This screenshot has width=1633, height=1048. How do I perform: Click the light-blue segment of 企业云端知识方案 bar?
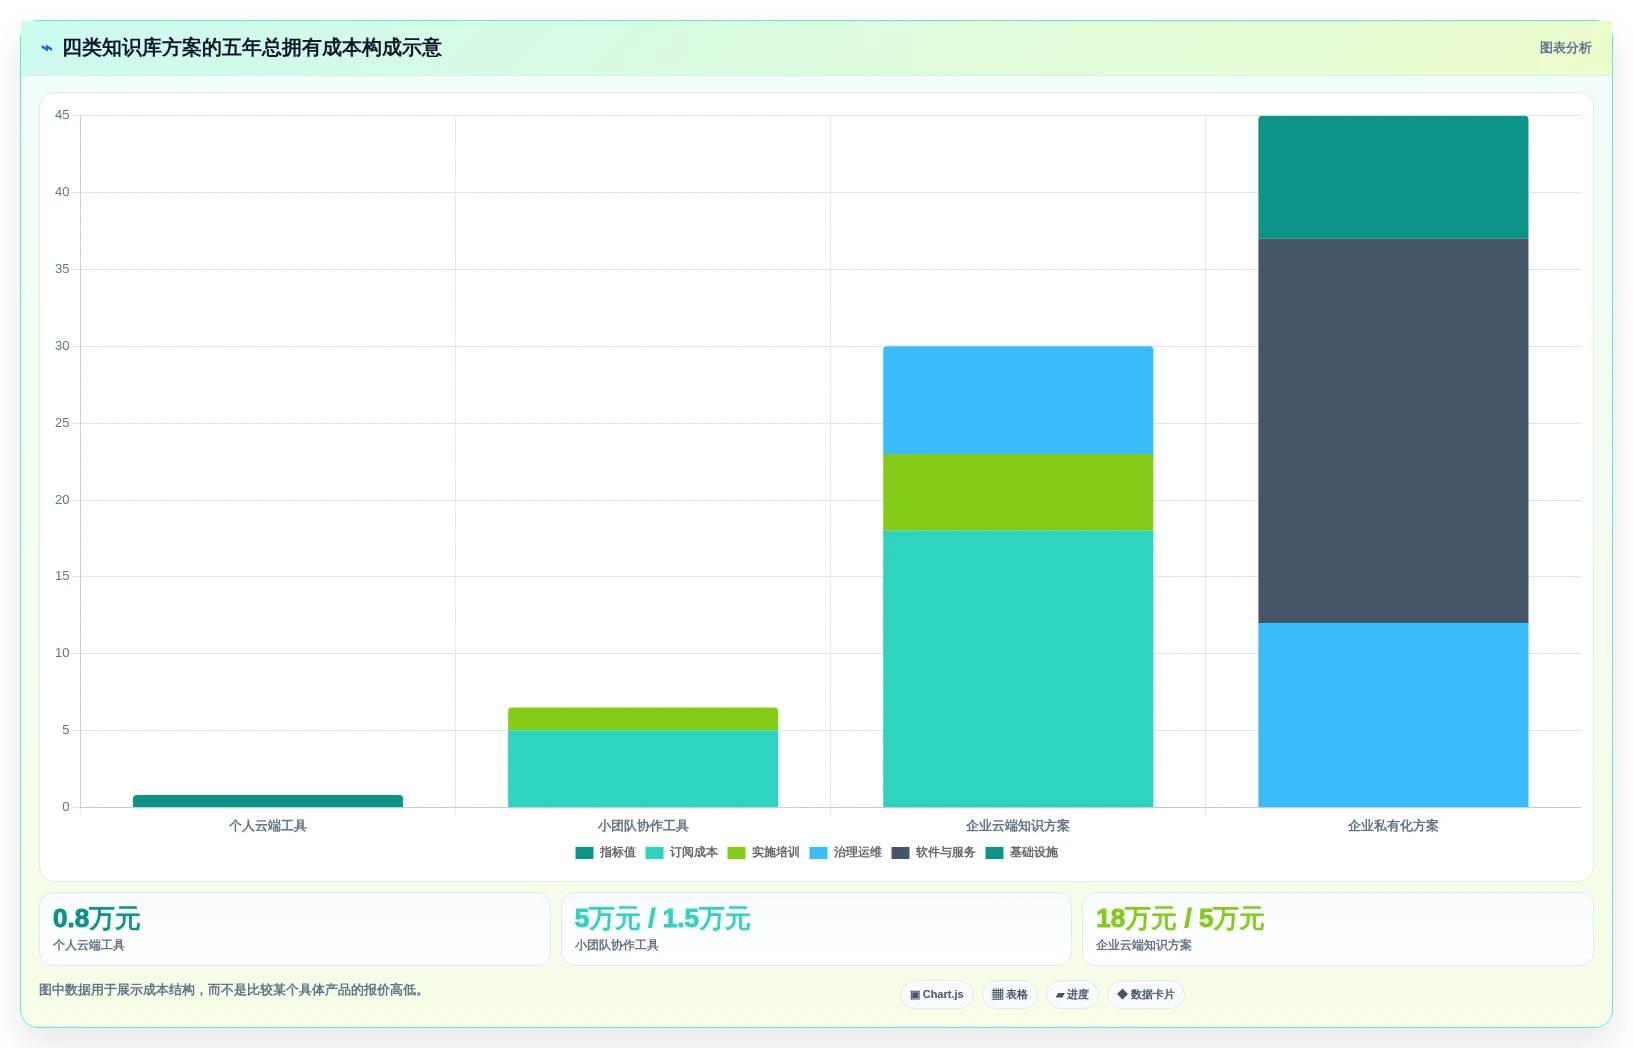[x=1018, y=400]
